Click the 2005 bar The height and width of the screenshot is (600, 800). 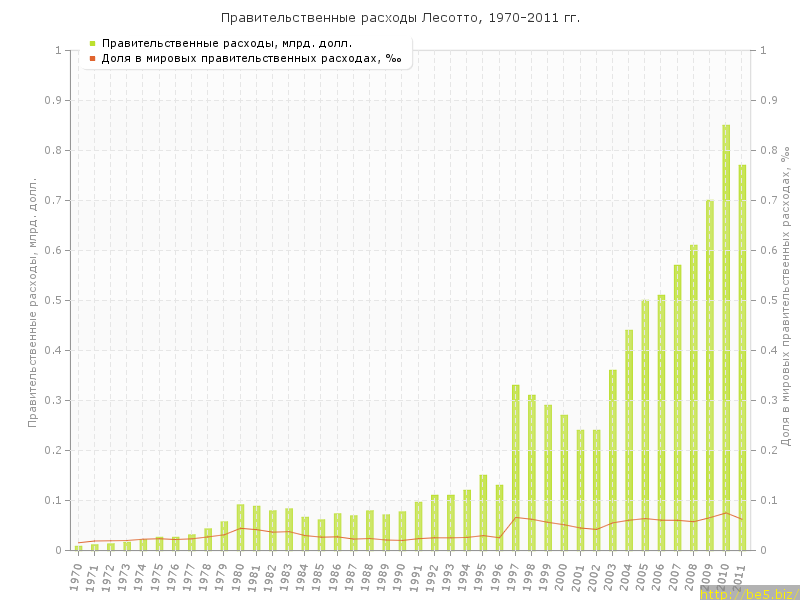point(645,425)
